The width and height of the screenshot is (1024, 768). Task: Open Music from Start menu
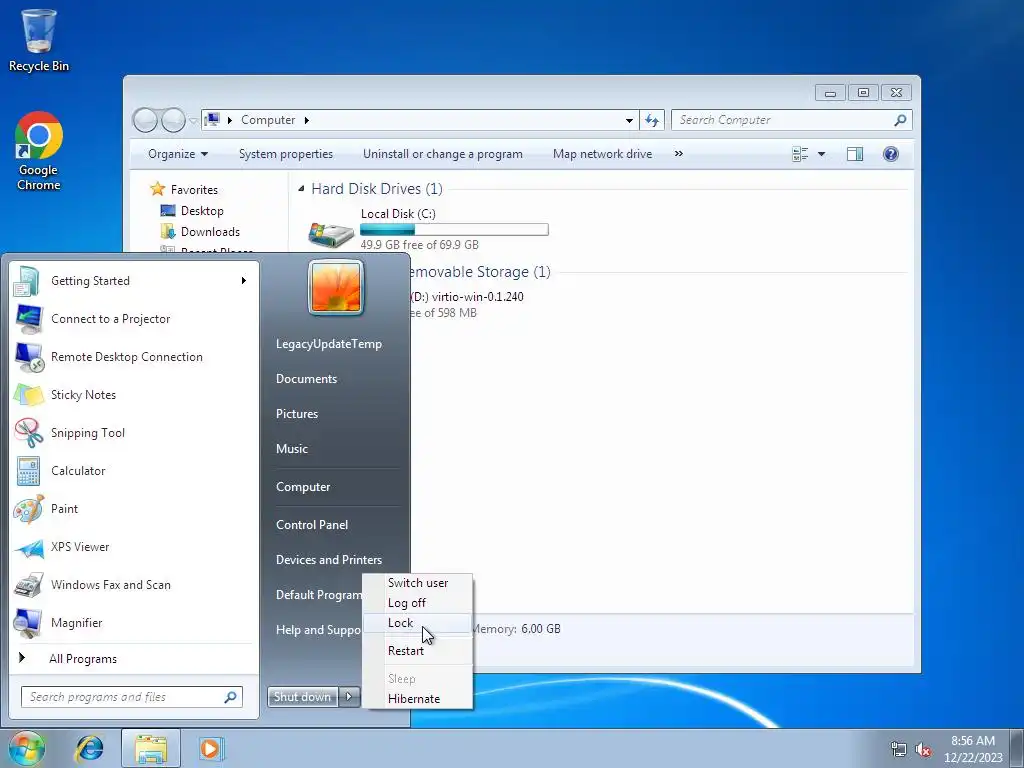tap(291, 449)
